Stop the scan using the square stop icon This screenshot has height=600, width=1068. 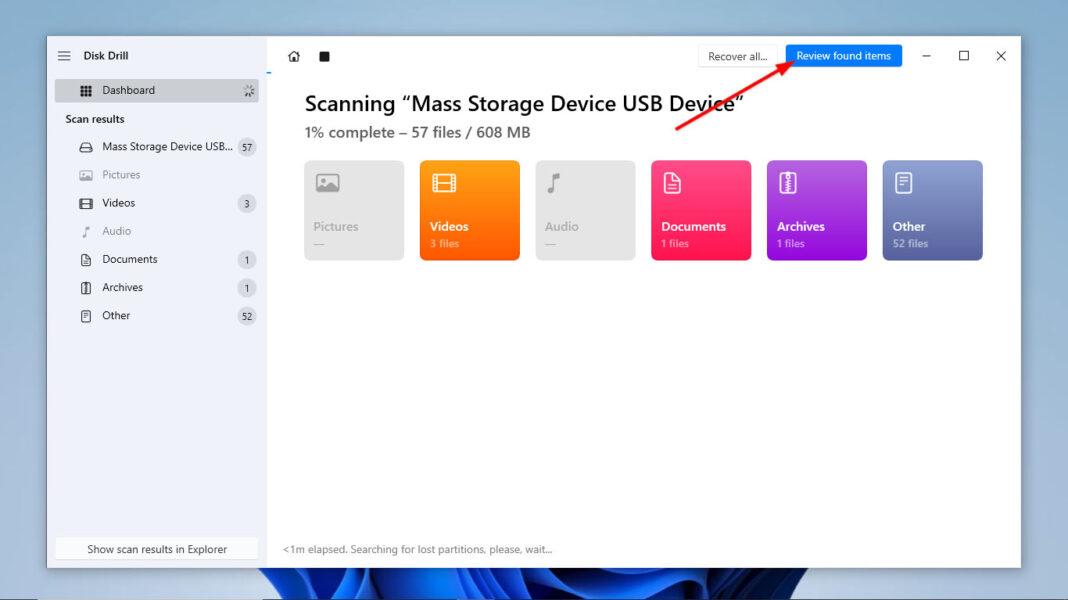point(324,57)
